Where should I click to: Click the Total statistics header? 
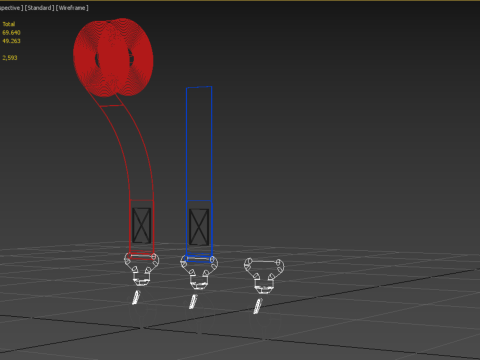tap(9, 24)
